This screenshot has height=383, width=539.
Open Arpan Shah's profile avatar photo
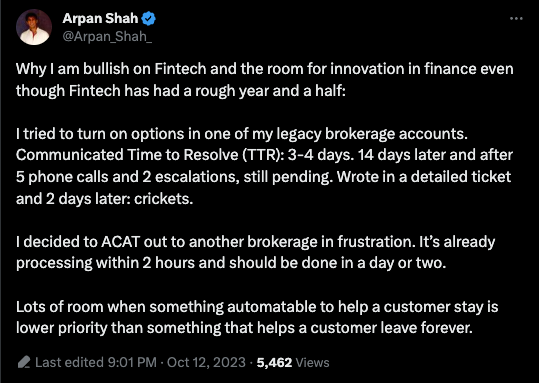pos(34,27)
